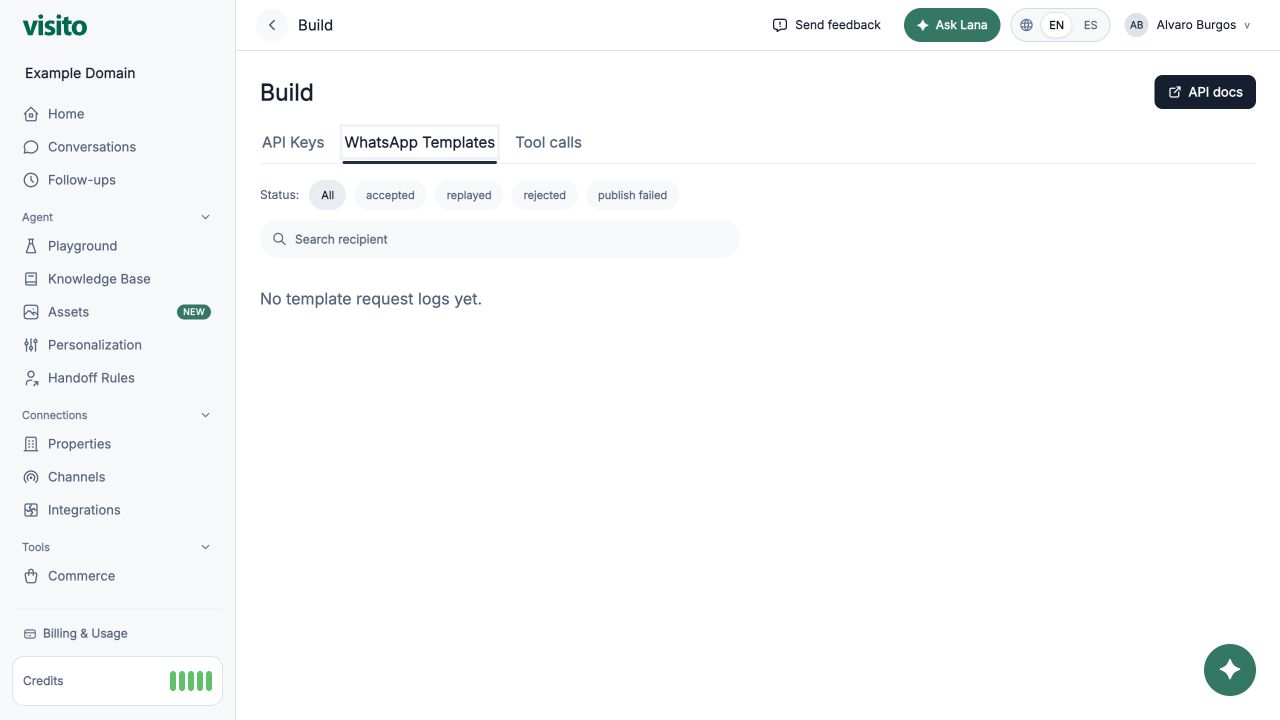This screenshot has width=1280, height=720.
Task: Click the AB user avatar
Action: click(1136, 25)
